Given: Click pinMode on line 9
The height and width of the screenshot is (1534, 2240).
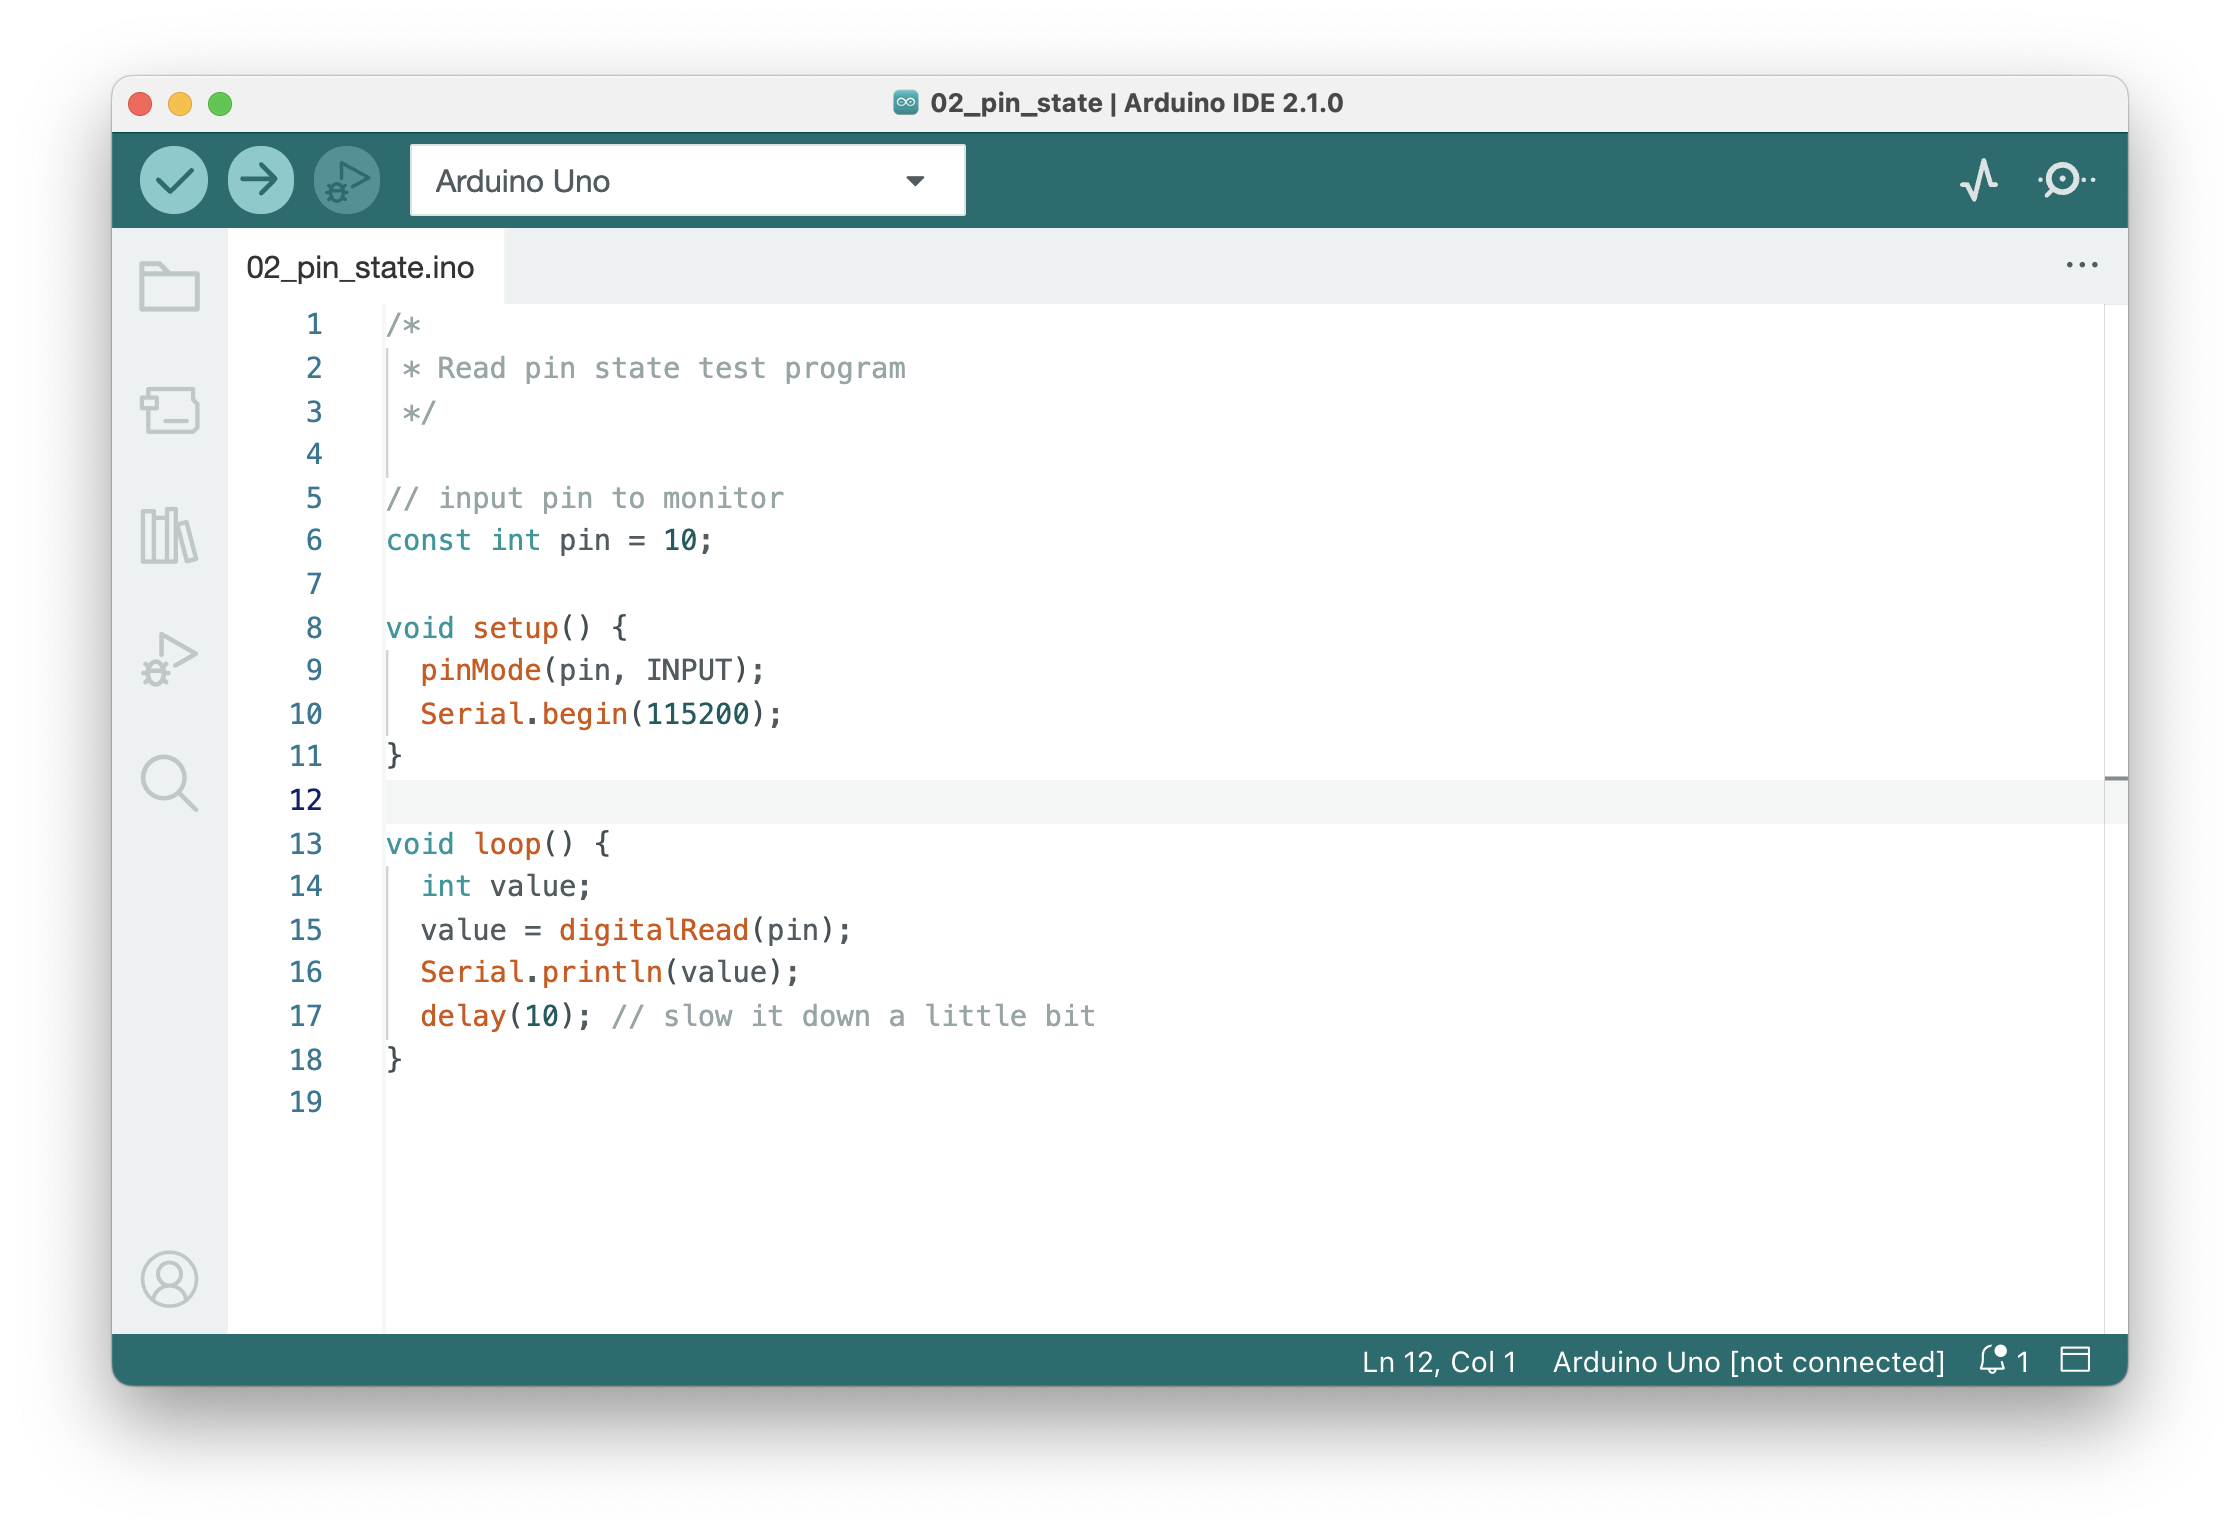Looking at the screenshot, I should pos(480,670).
